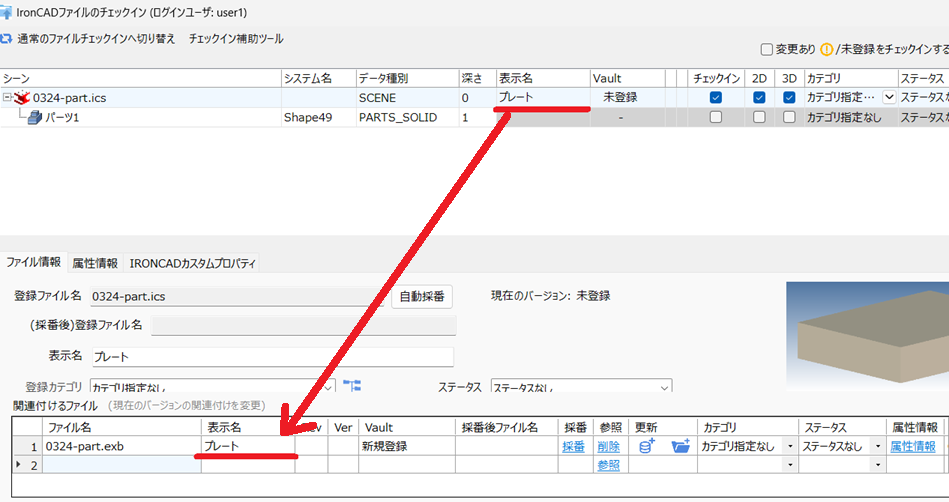Check チェックイン checkbox for パーツ1 row
949x502 pixels.
pos(715,117)
